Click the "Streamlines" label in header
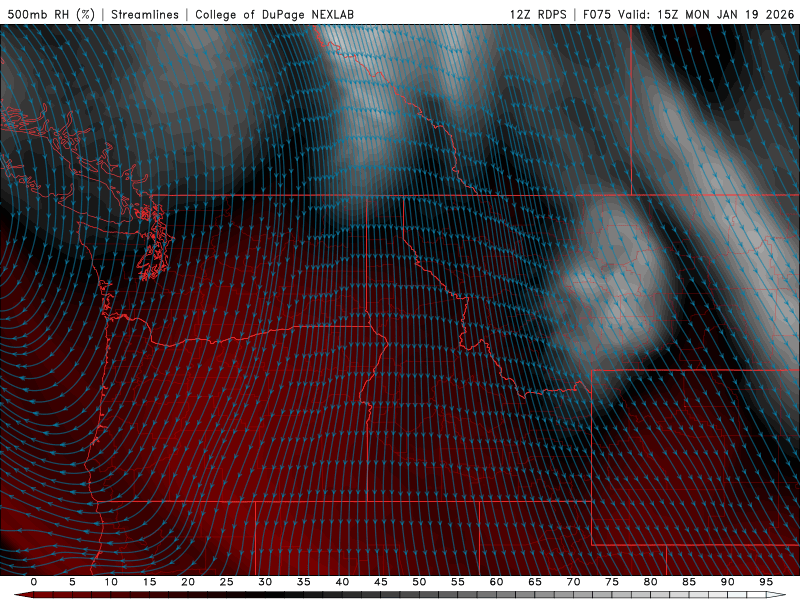Image resolution: width=800 pixels, height=600 pixels. click(145, 14)
